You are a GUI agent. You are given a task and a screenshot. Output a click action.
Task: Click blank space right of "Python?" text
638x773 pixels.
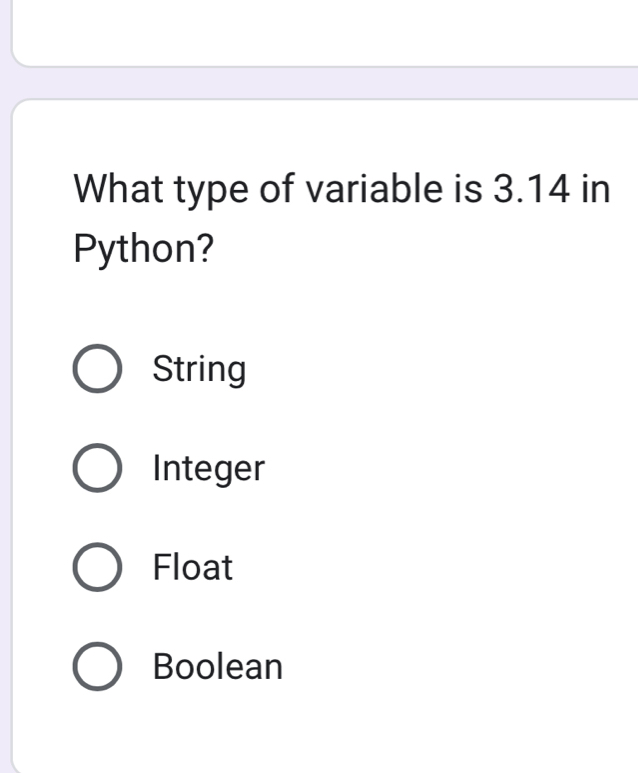click(x=420, y=249)
